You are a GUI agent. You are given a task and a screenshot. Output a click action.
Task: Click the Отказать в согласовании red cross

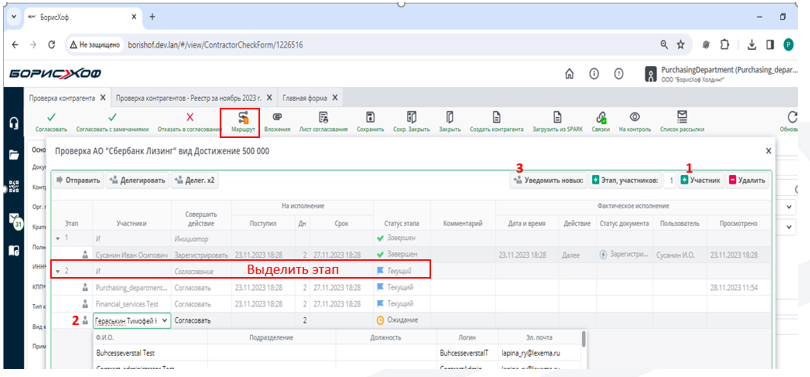(190, 117)
